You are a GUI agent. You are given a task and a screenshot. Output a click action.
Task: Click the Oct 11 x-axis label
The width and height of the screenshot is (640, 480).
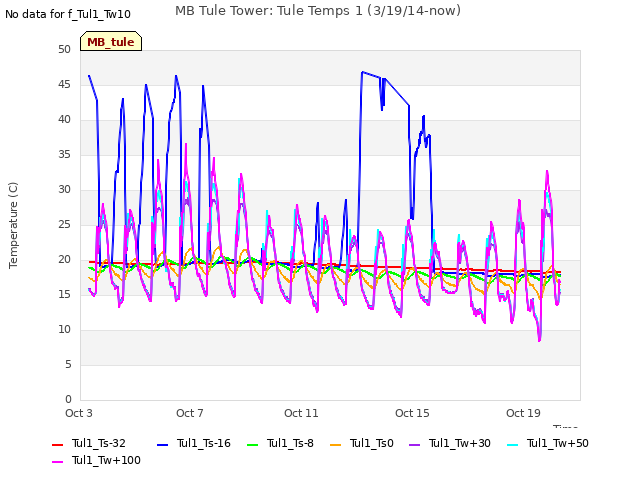(301, 413)
